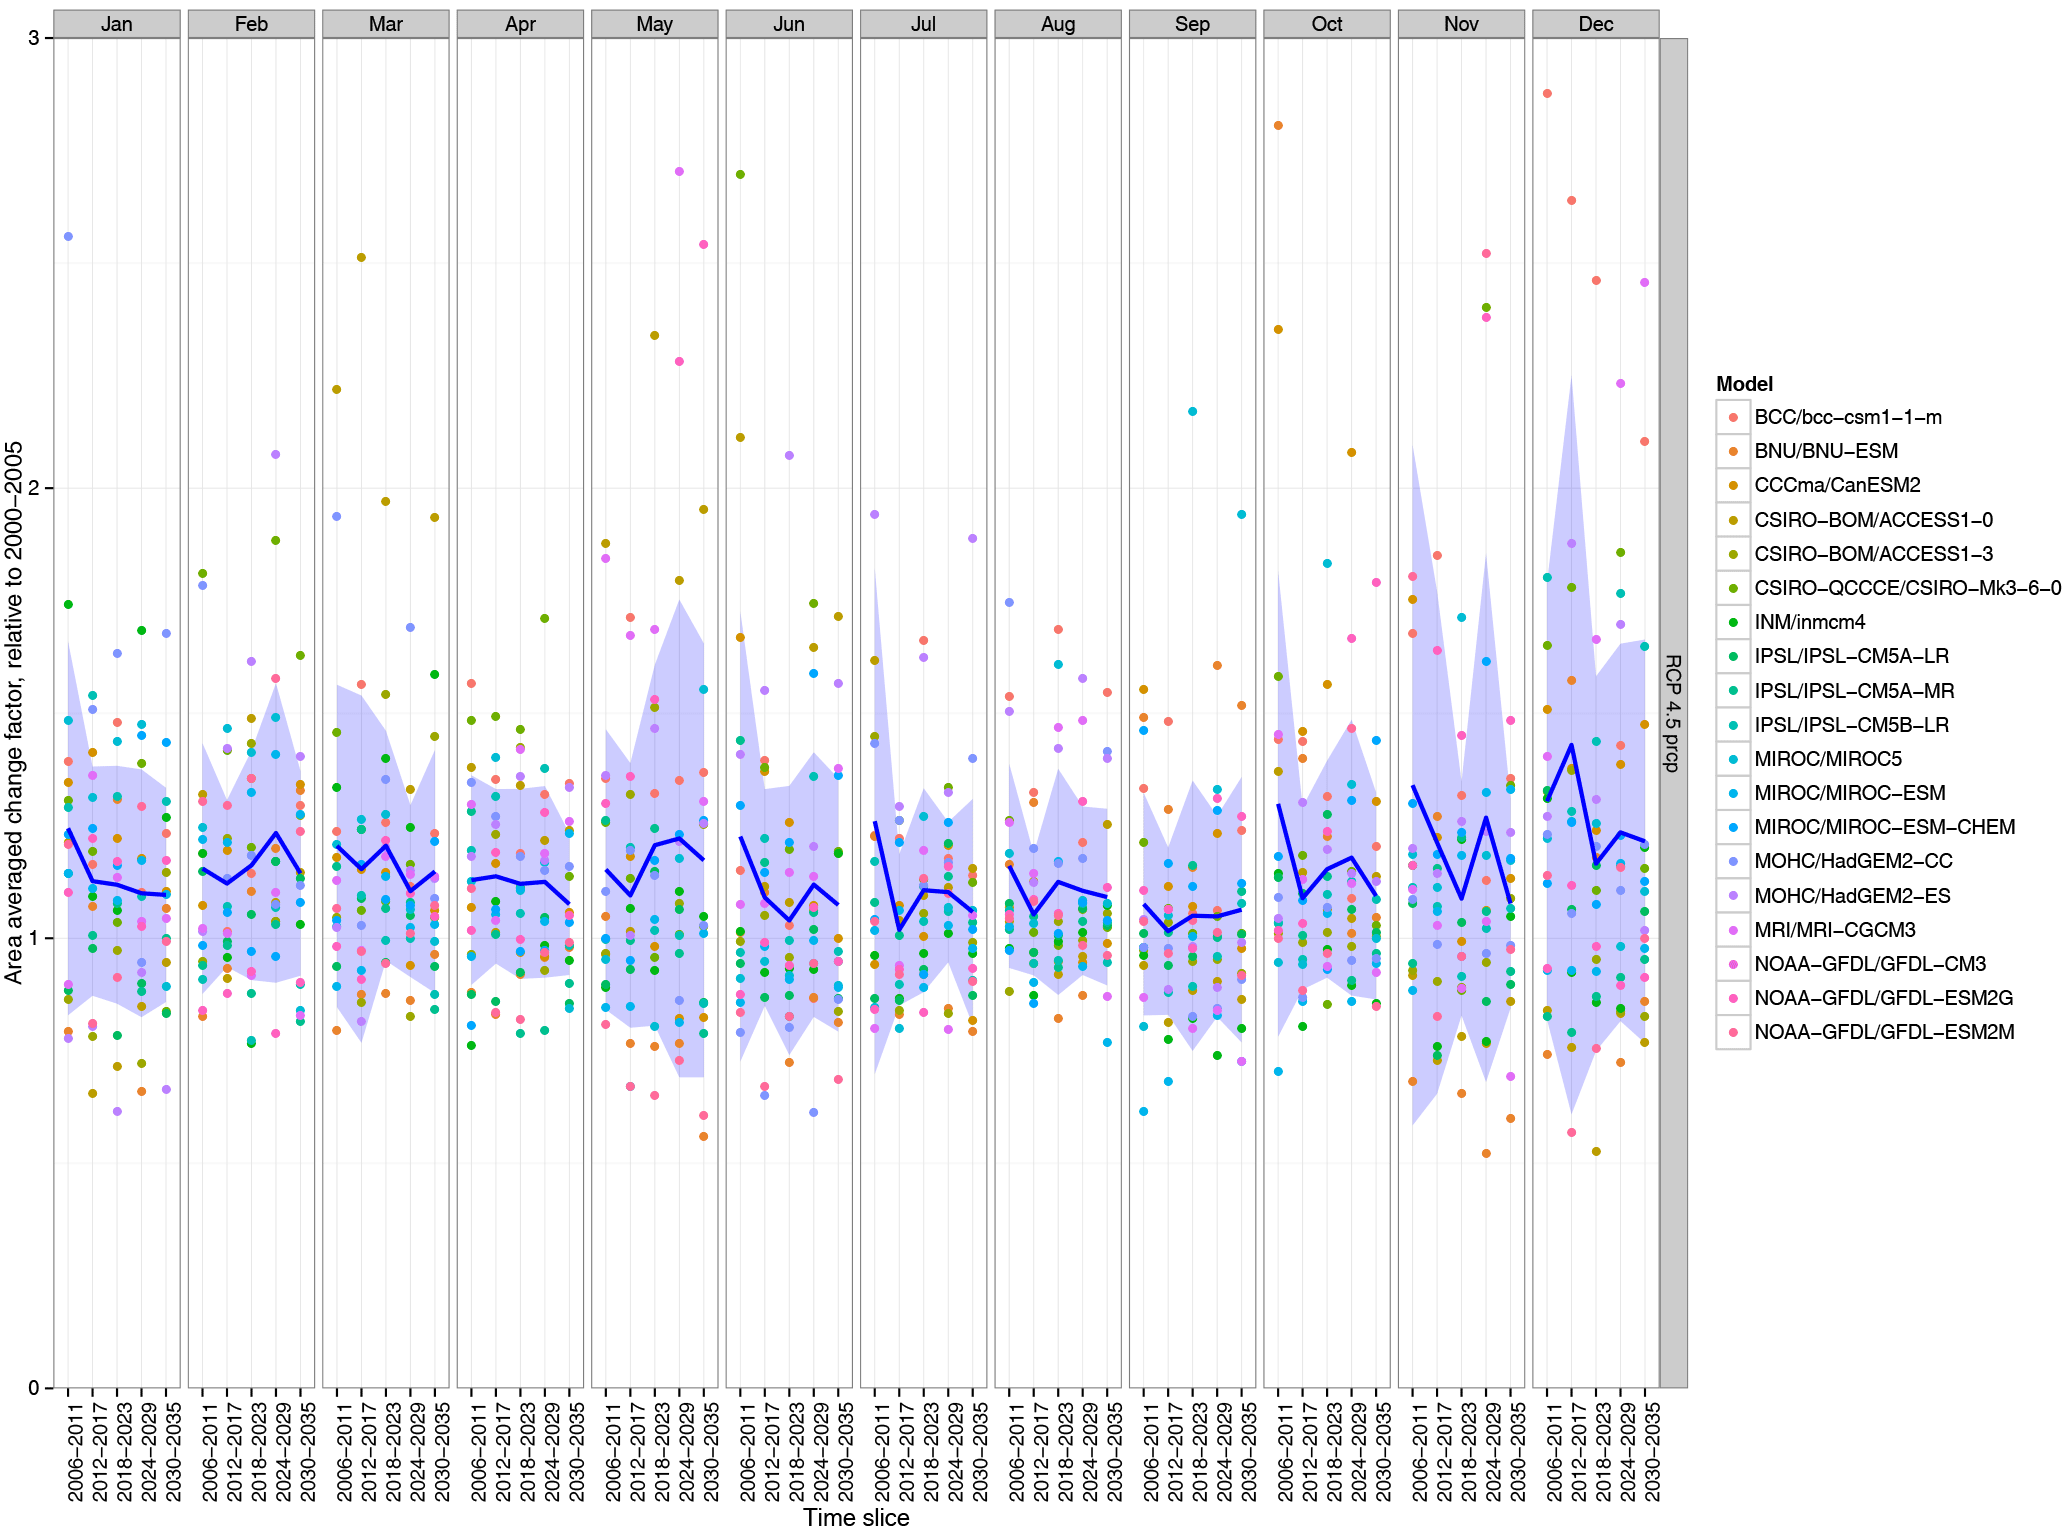Click the Model legend title

pyautogui.click(x=1744, y=384)
